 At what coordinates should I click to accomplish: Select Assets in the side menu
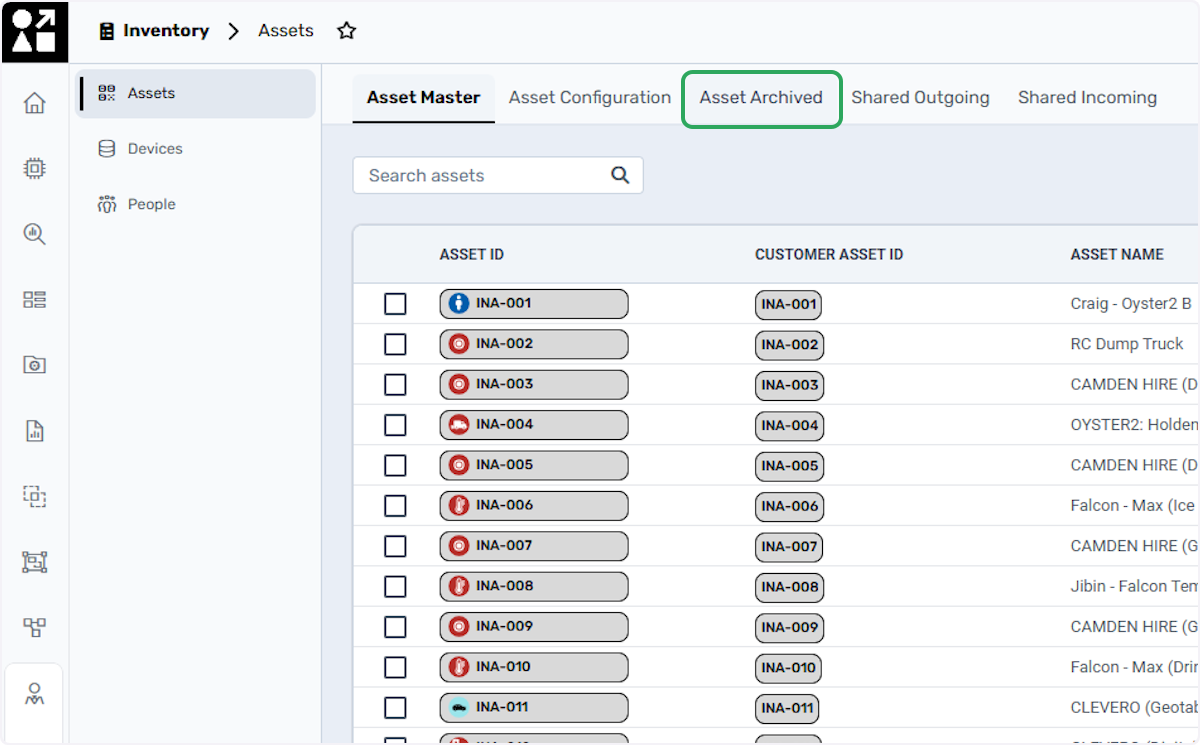pos(195,93)
